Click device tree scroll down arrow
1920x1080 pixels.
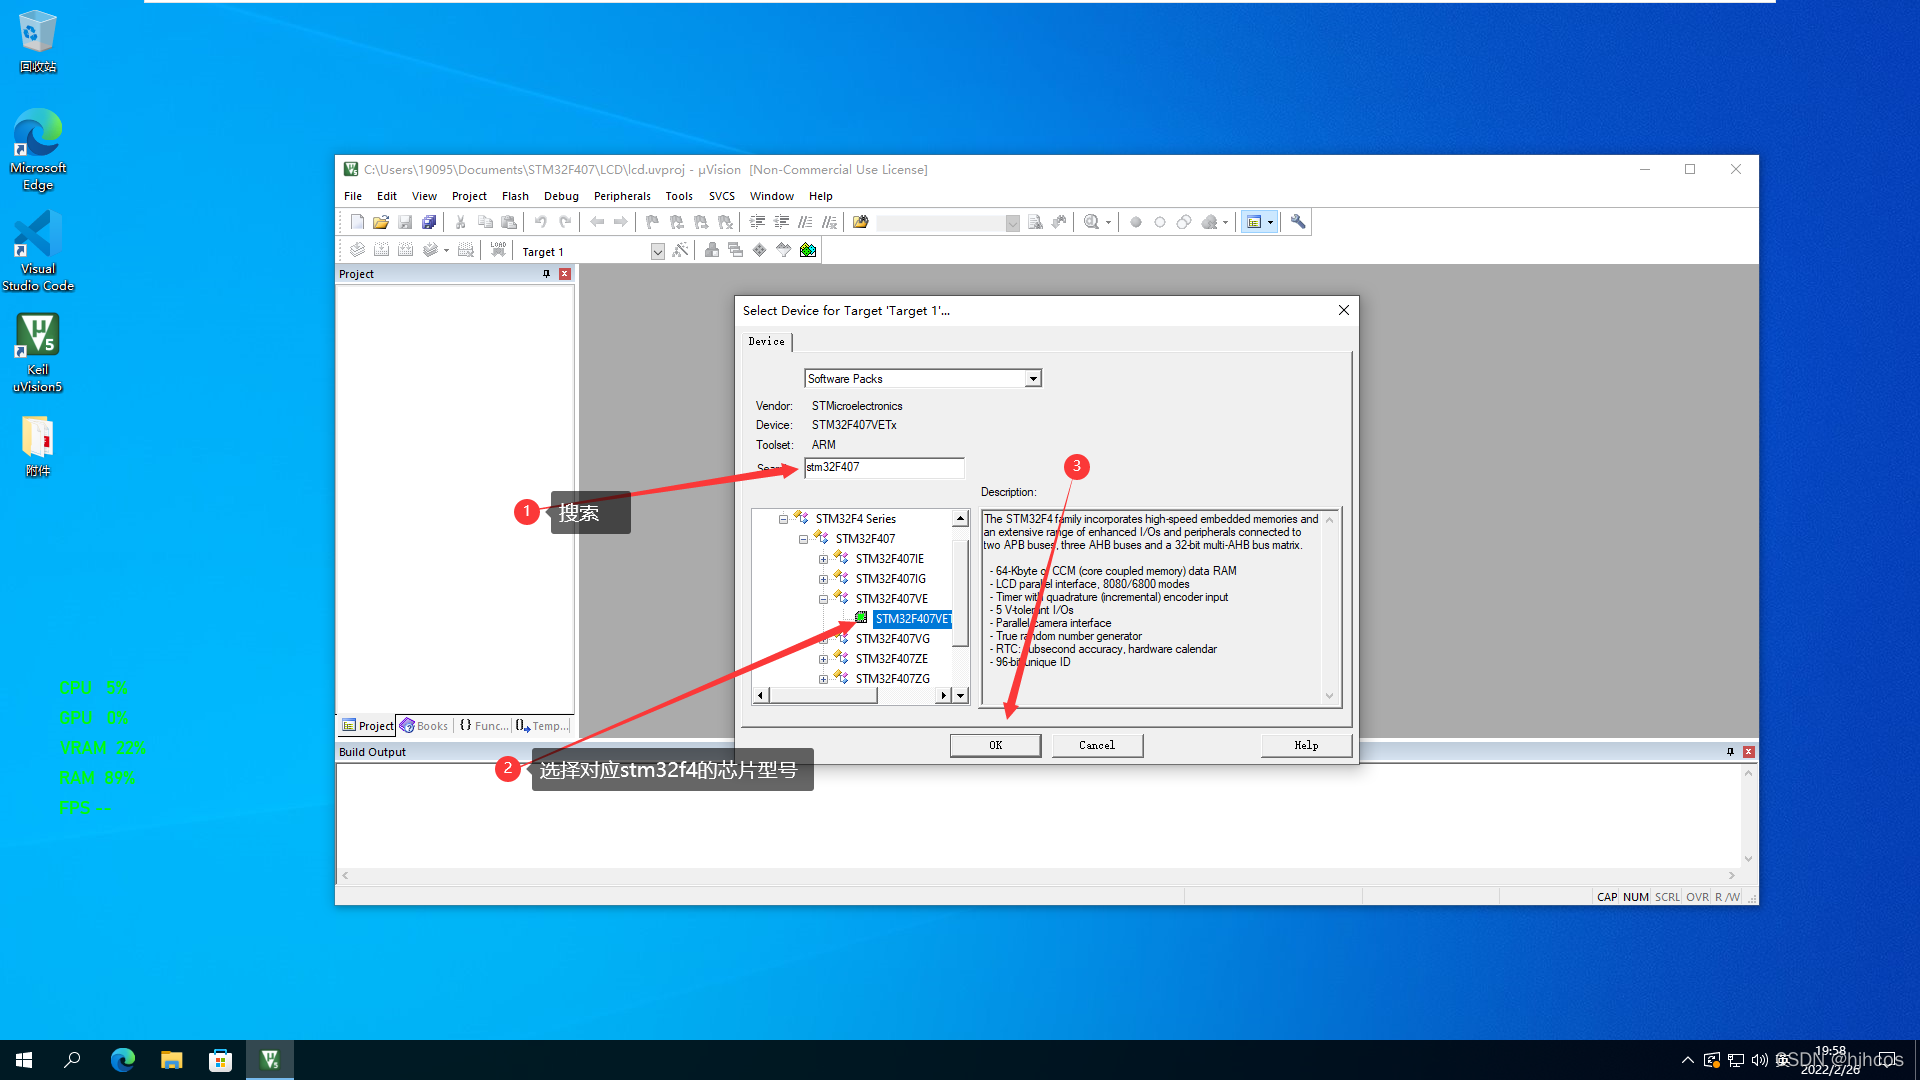[x=960, y=695]
